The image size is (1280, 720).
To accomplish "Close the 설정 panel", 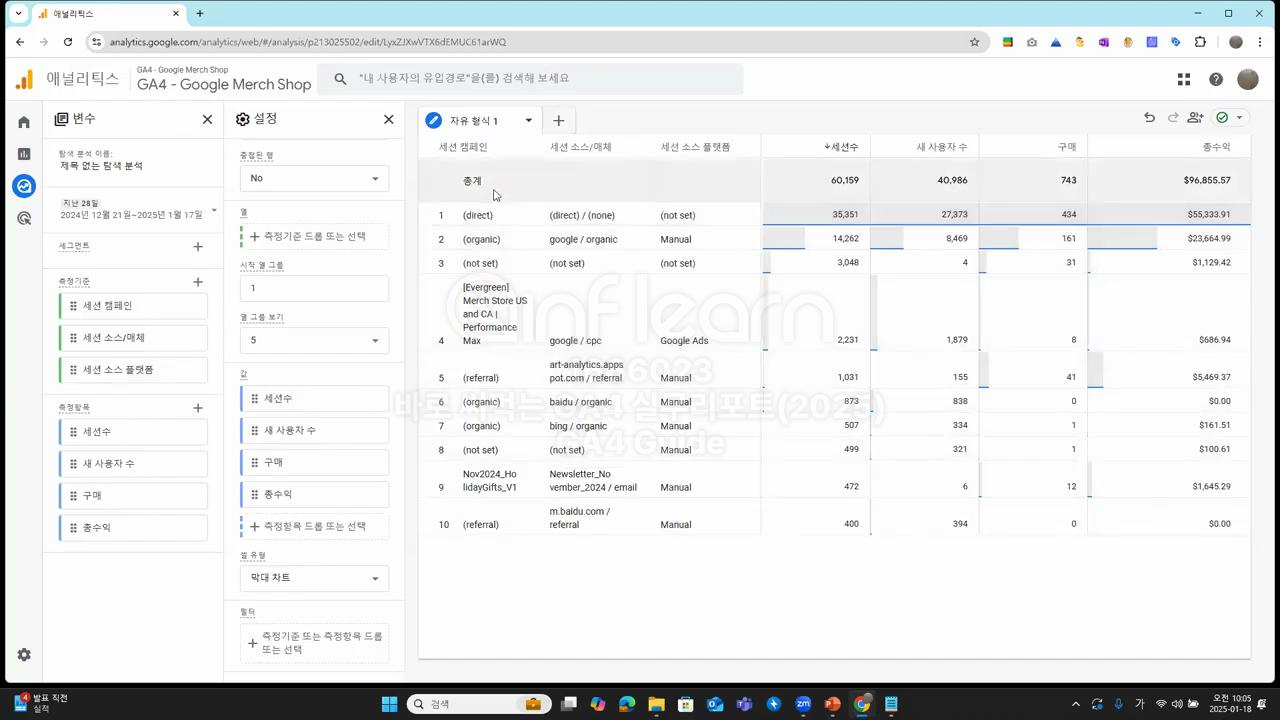I will pyautogui.click(x=389, y=119).
